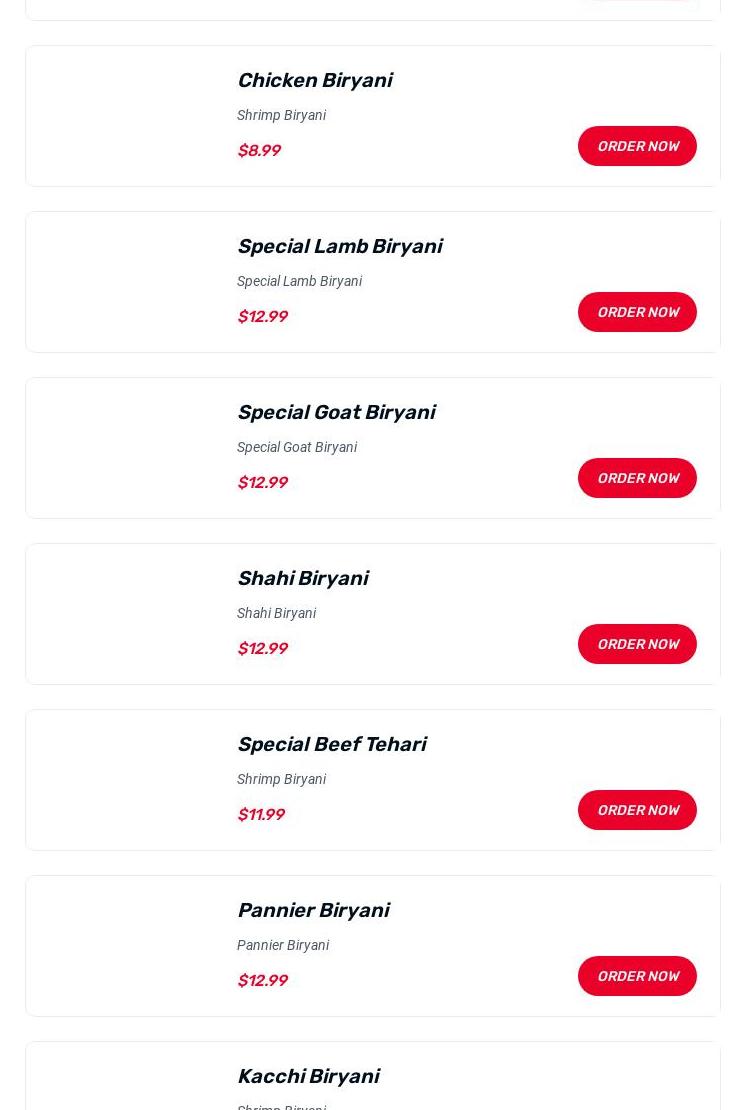This screenshot has width=745, height=1110.
Task: Click the $12.99 price under Pannier Biryani
Action: click(262, 980)
